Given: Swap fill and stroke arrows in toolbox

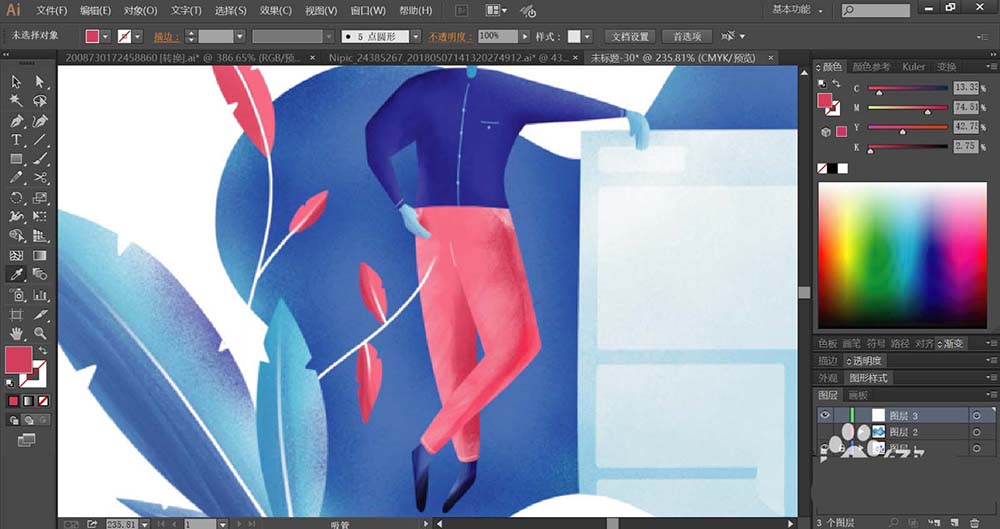Looking at the screenshot, I should (x=43, y=350).
